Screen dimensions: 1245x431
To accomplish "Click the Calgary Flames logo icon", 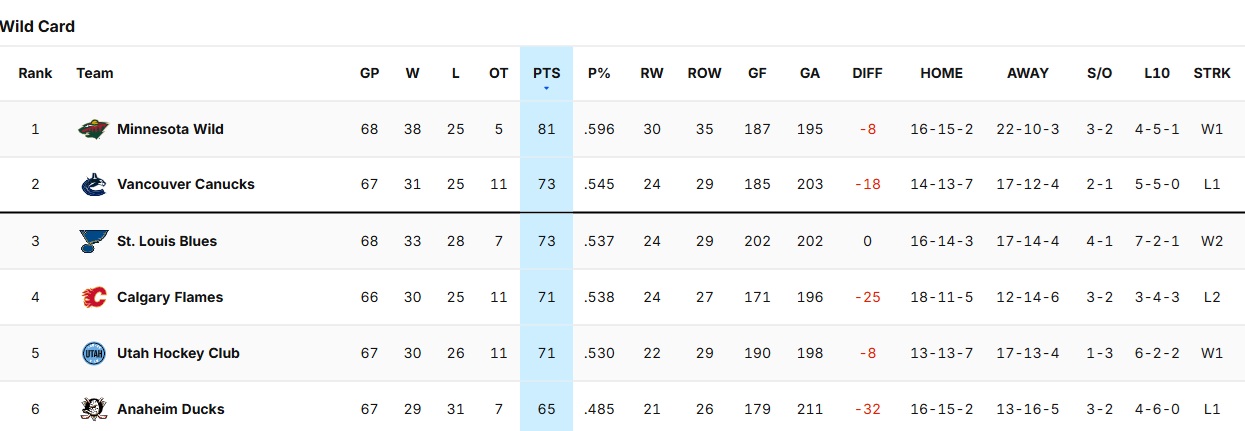I will point(93,297).
